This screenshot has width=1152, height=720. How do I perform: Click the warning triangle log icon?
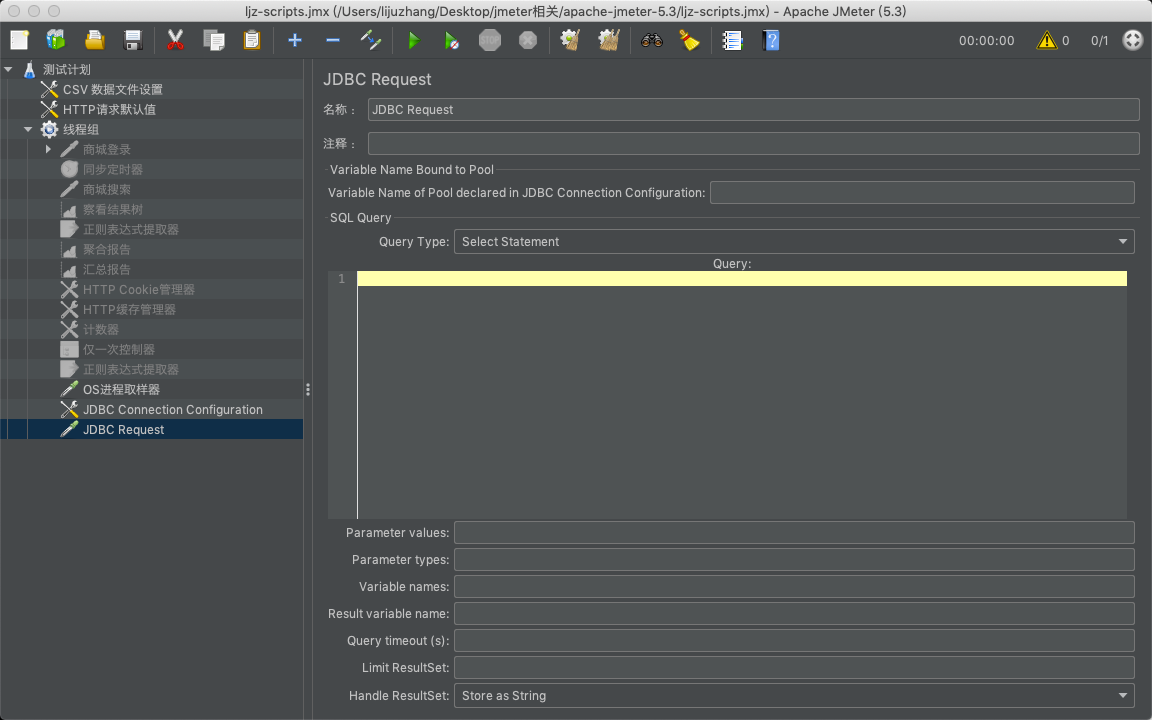click(x=1046, y=40)
